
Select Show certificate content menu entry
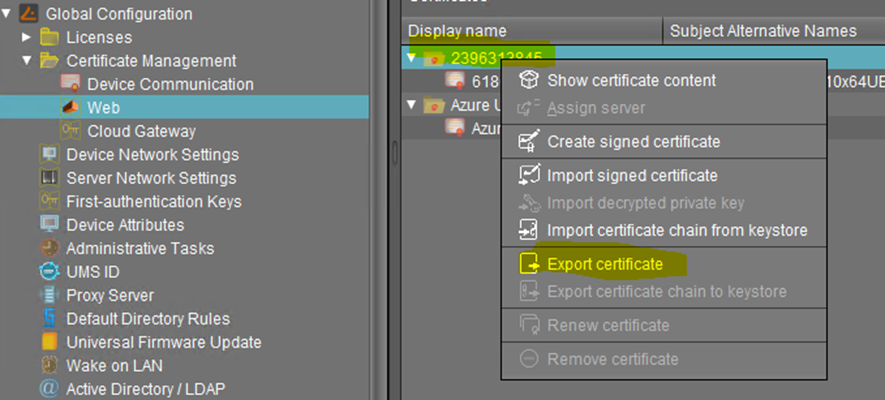(631, 80)
